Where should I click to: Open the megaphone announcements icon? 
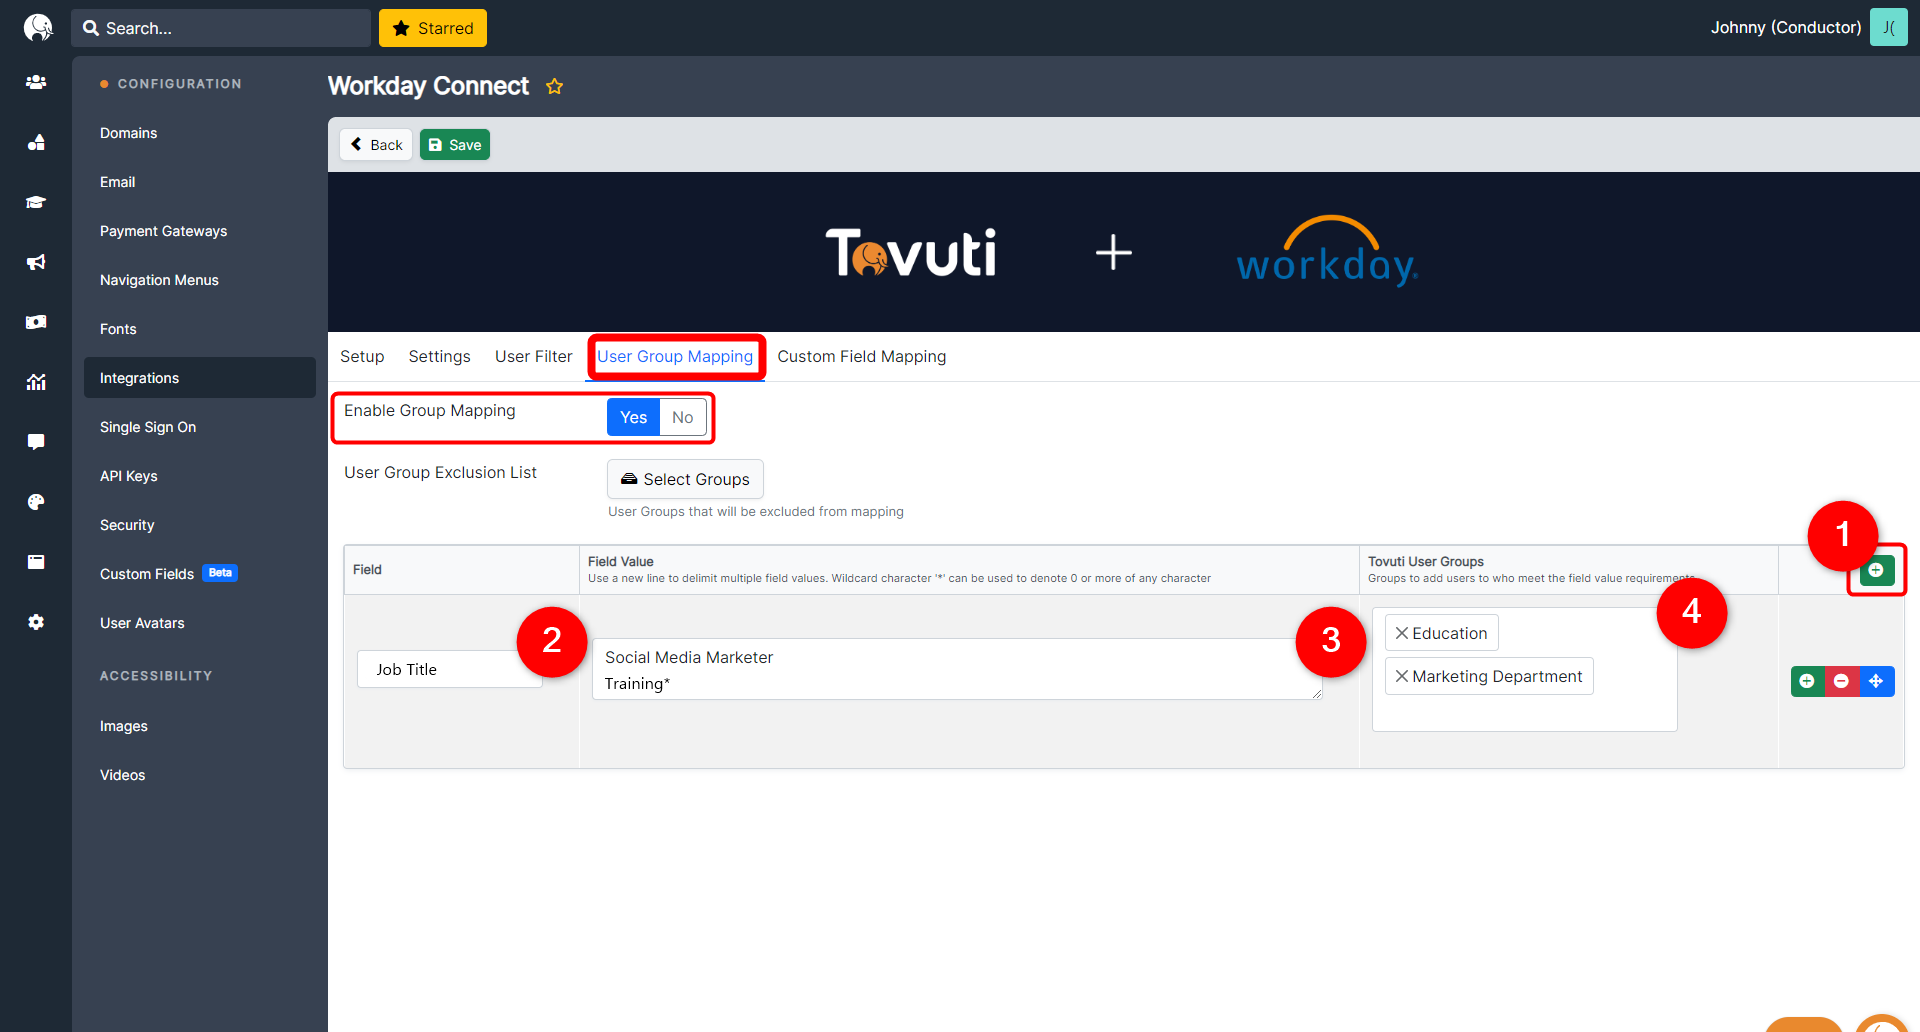[x=36, y=262]
